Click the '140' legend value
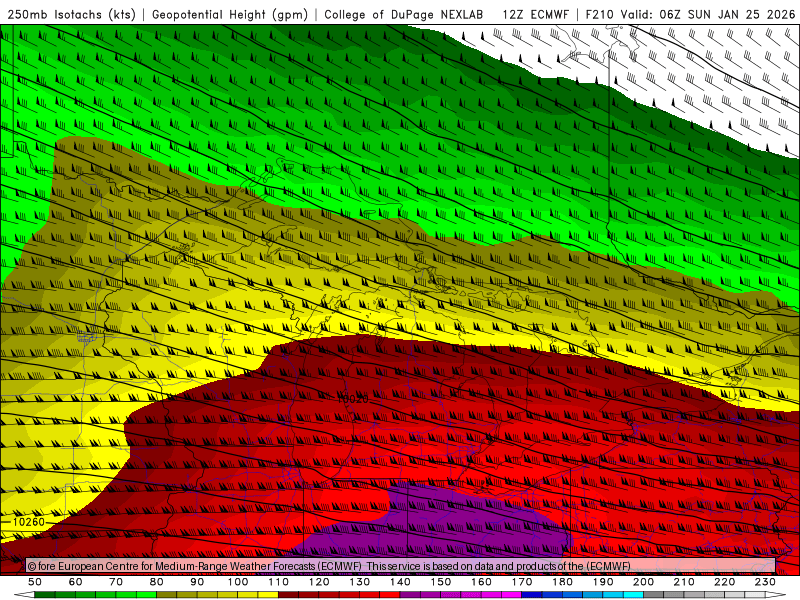The image size is (800, 600). 400,582
